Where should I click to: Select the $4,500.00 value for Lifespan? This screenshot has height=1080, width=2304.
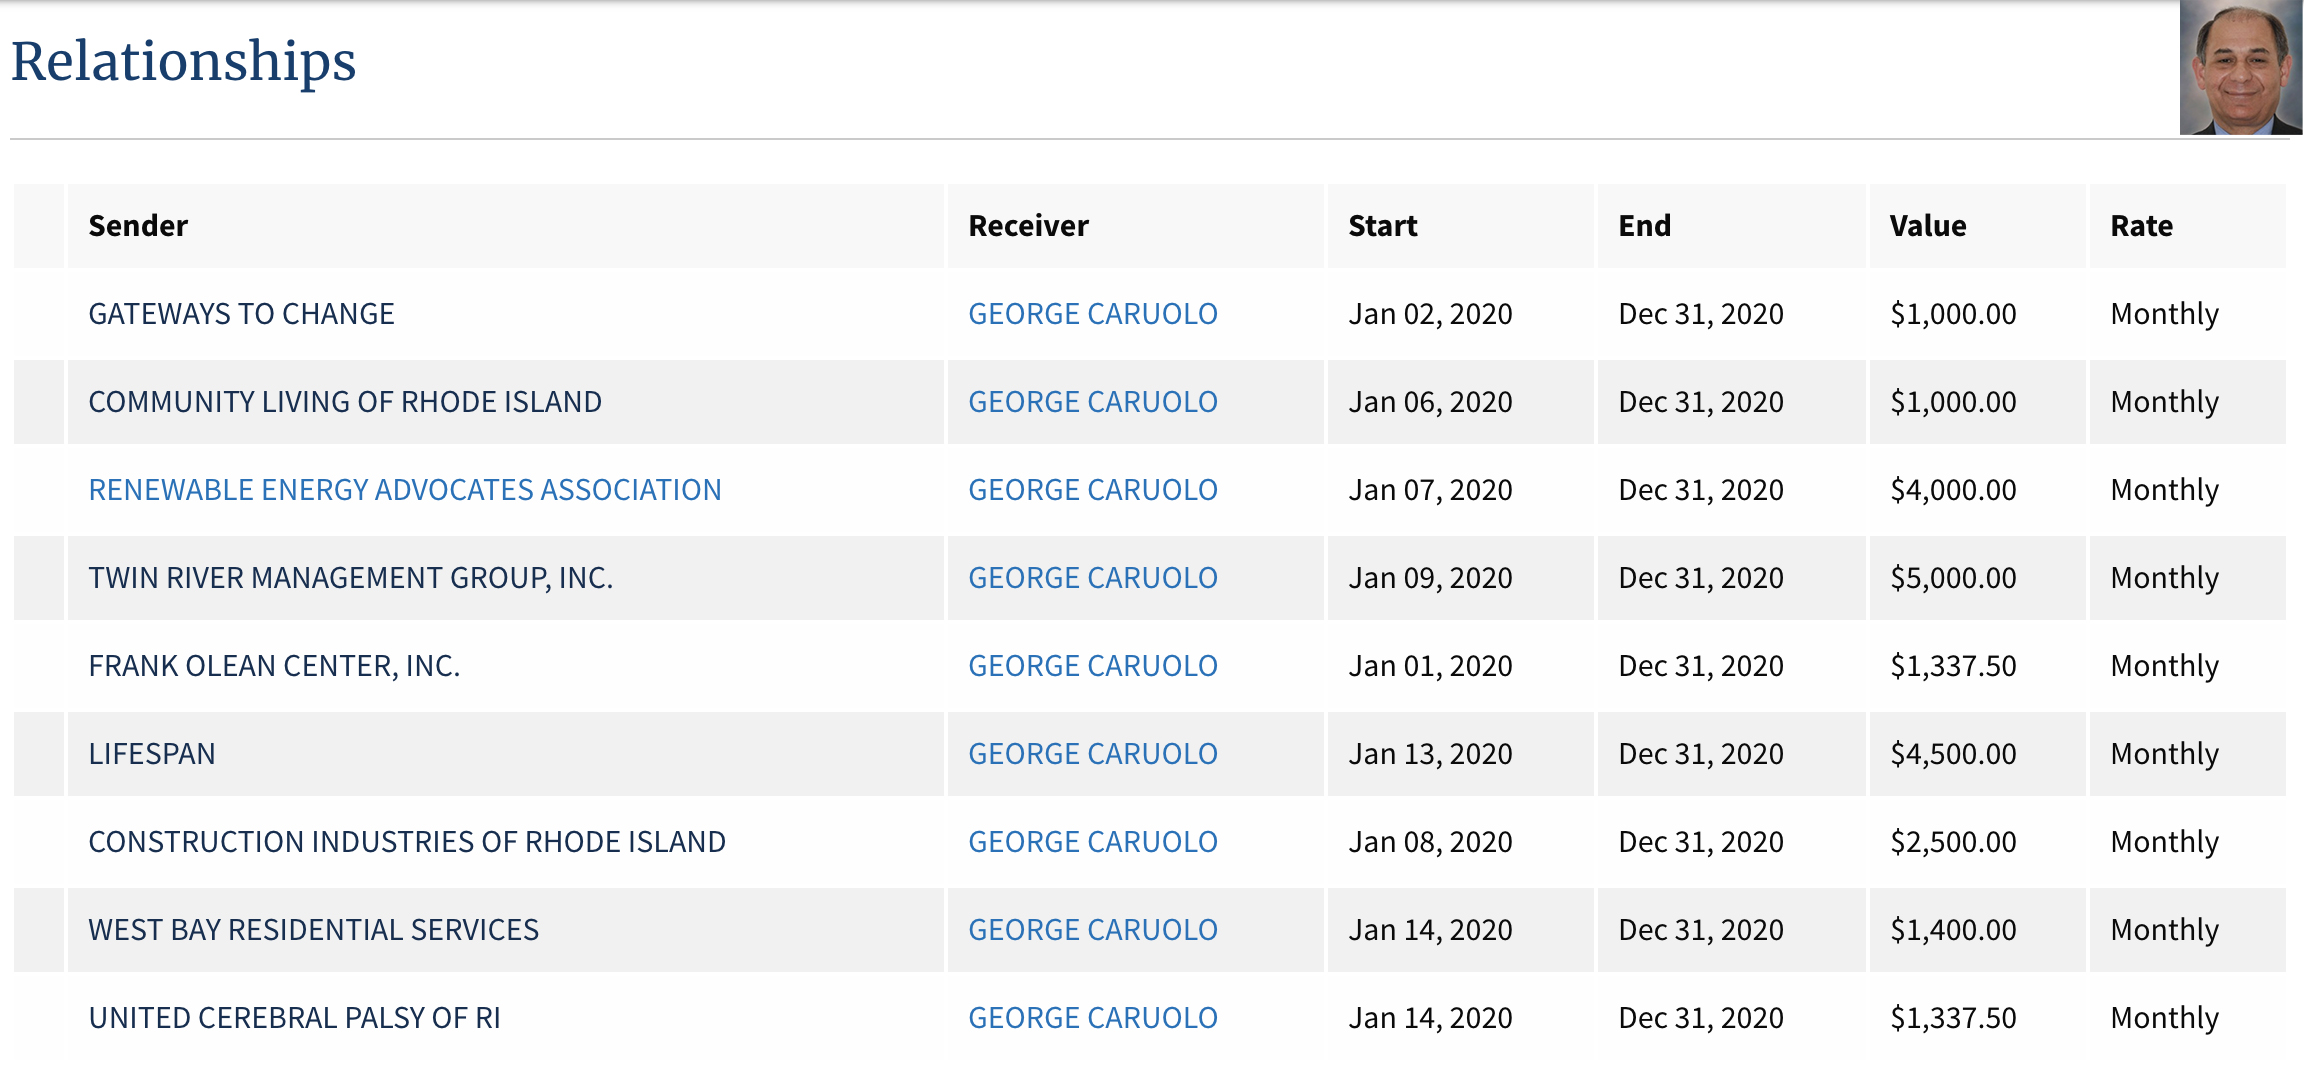coord(1952,754)
